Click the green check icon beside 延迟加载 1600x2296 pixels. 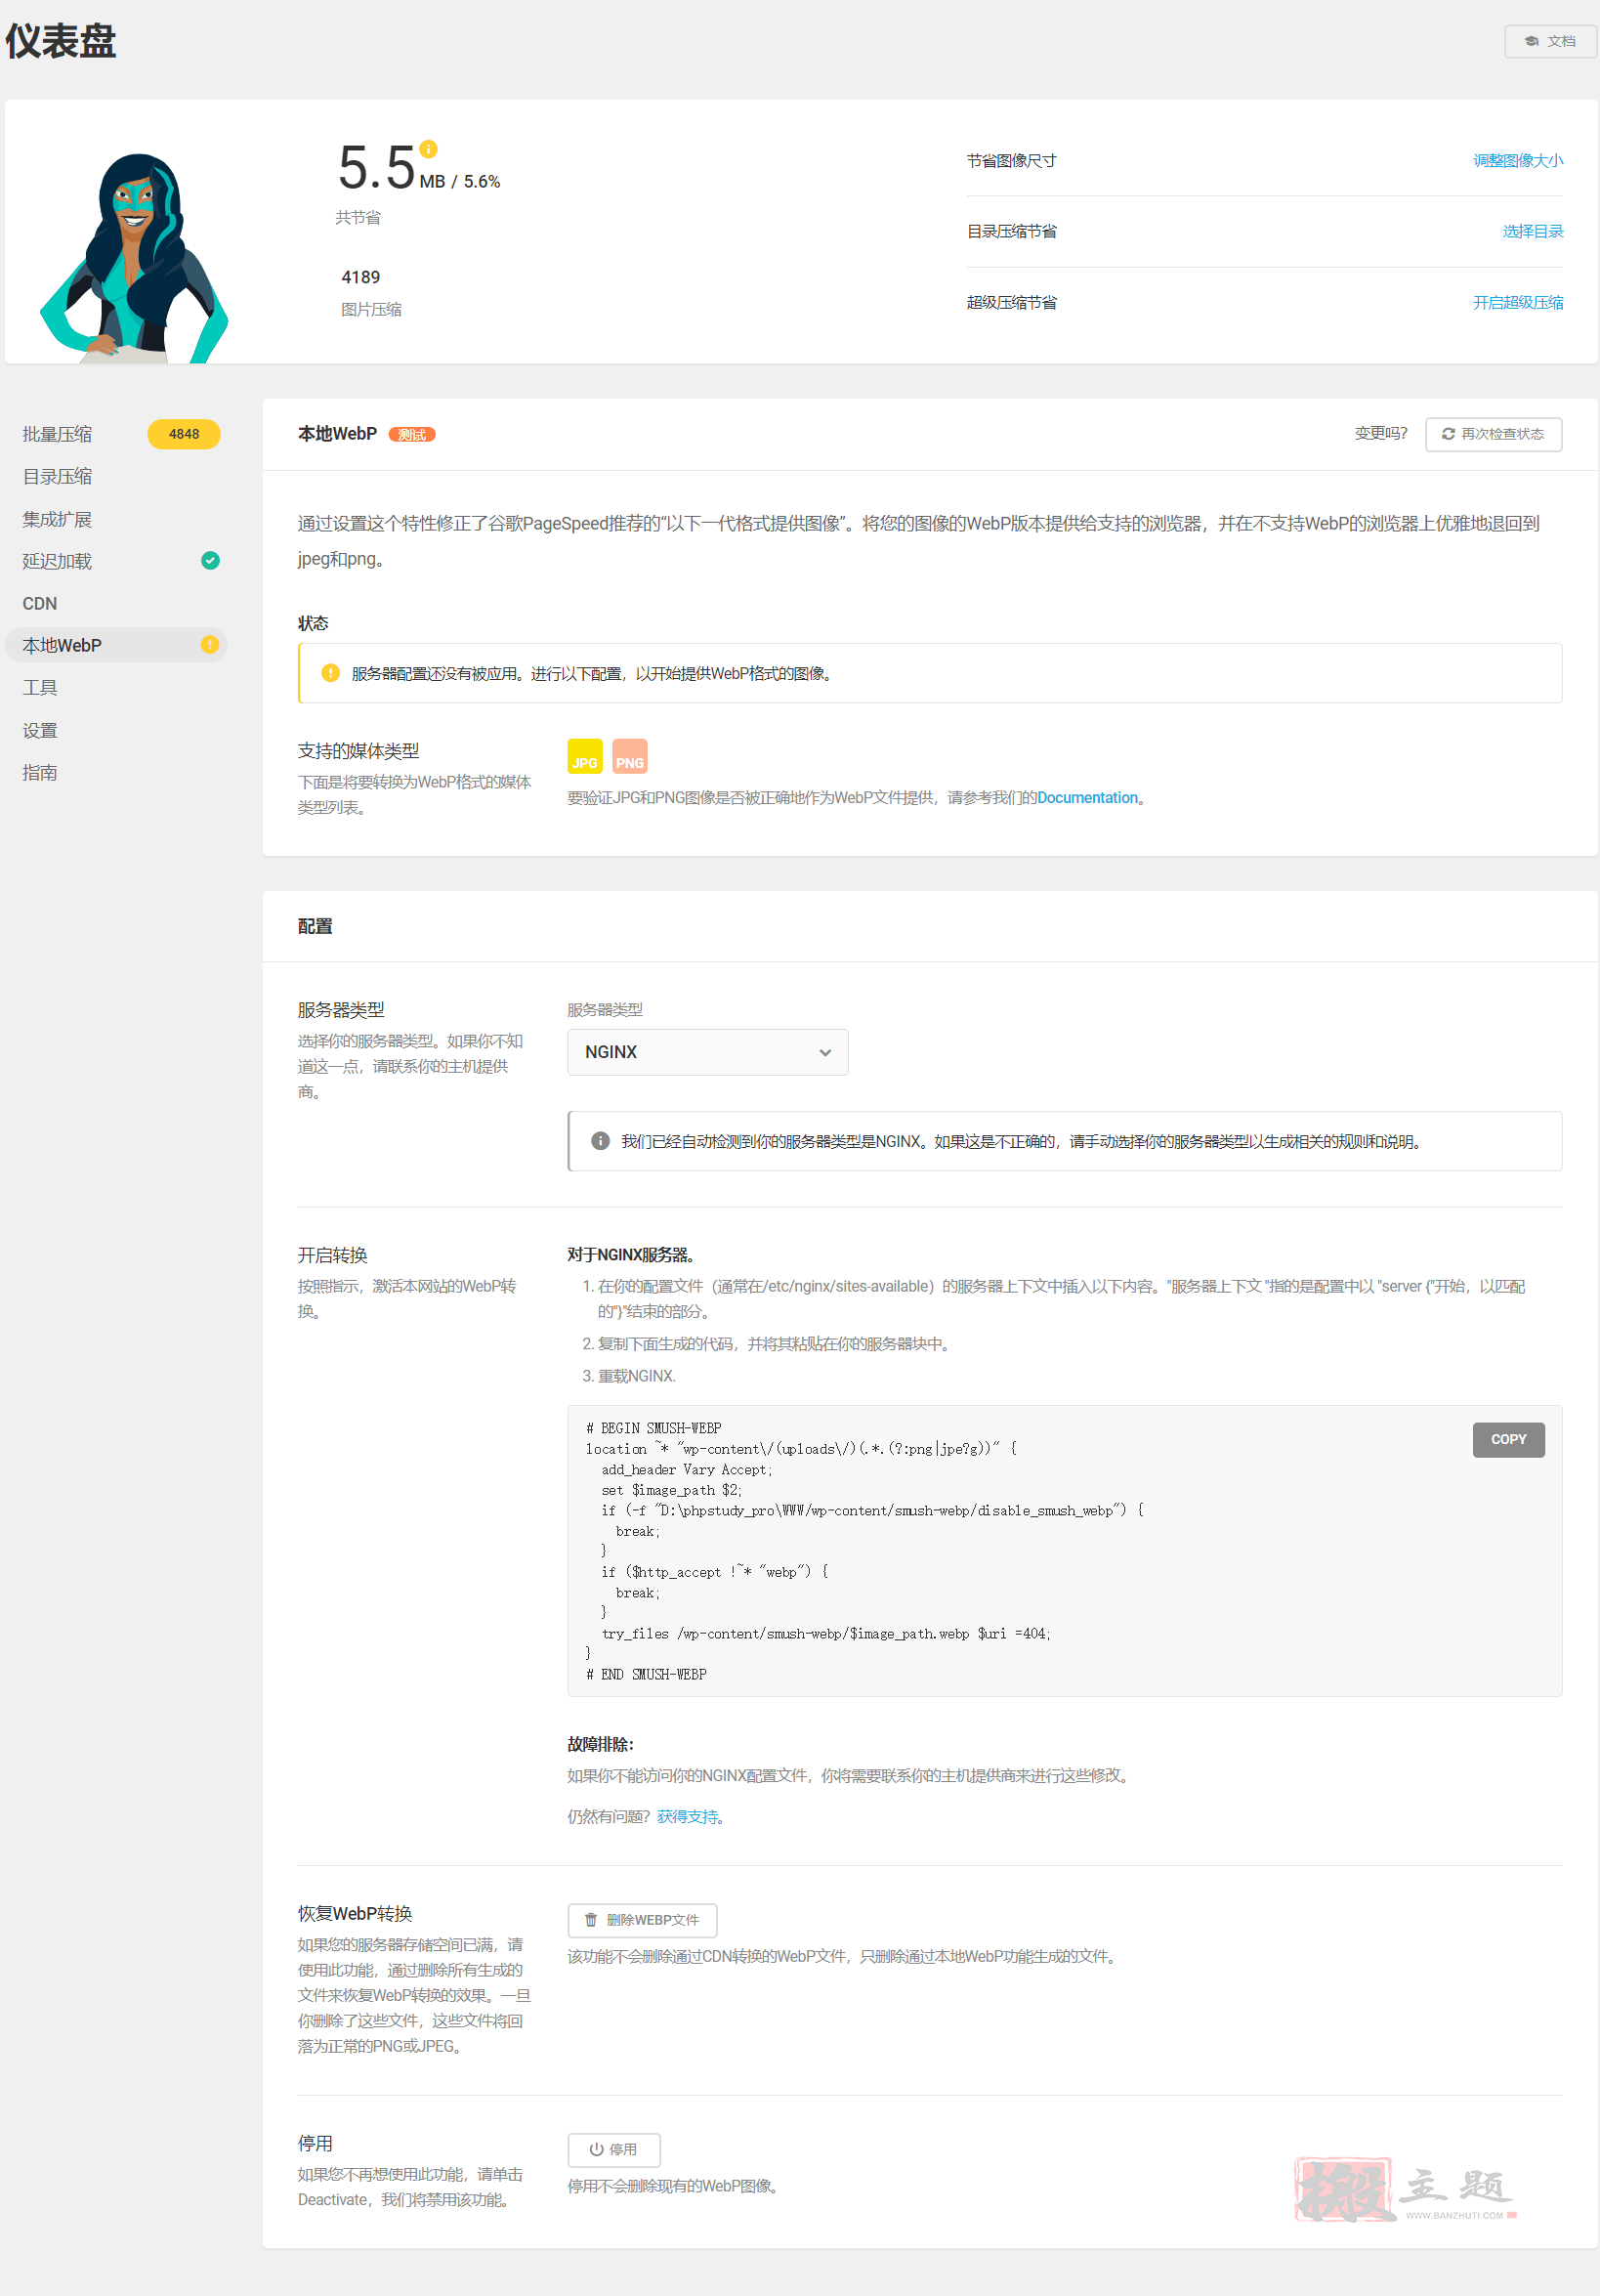click(210, 561)
